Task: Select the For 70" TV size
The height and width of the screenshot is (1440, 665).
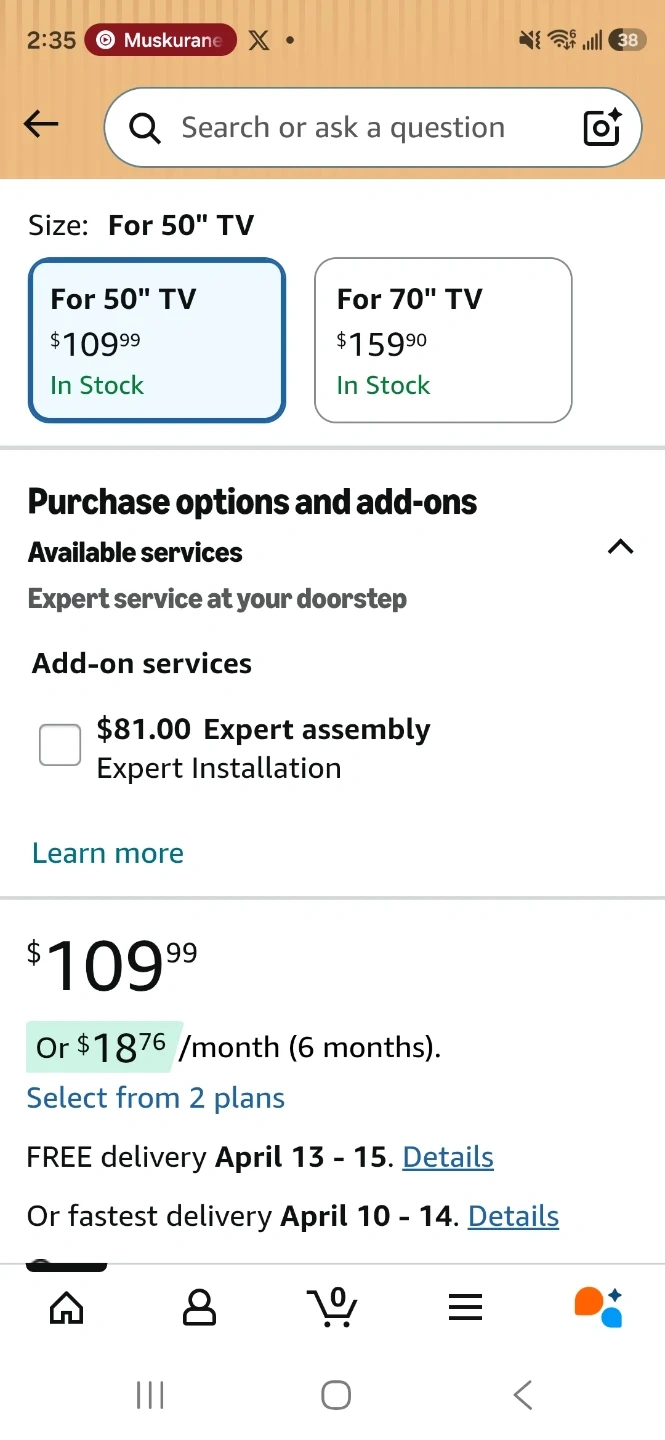Action: [443, 341]
